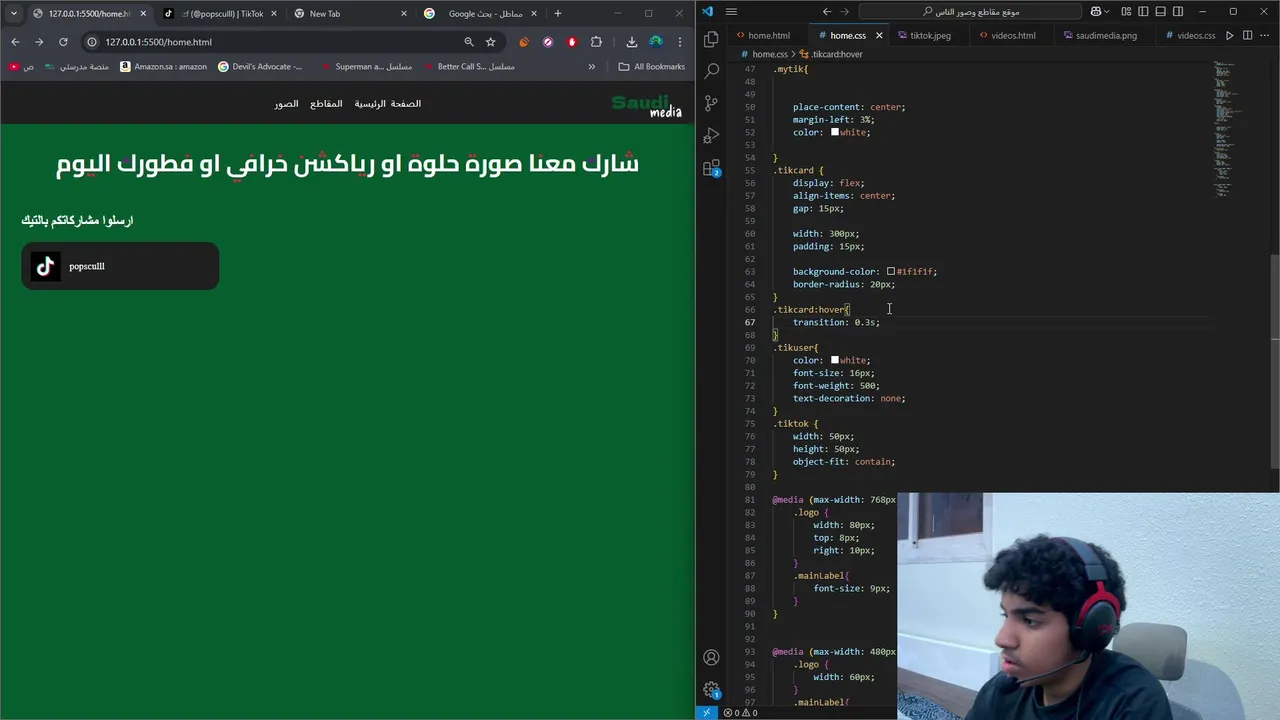Click the remote window status bar button
Image resolution: width=1280 pixels, height=720 pixels.
coord(707,713)
